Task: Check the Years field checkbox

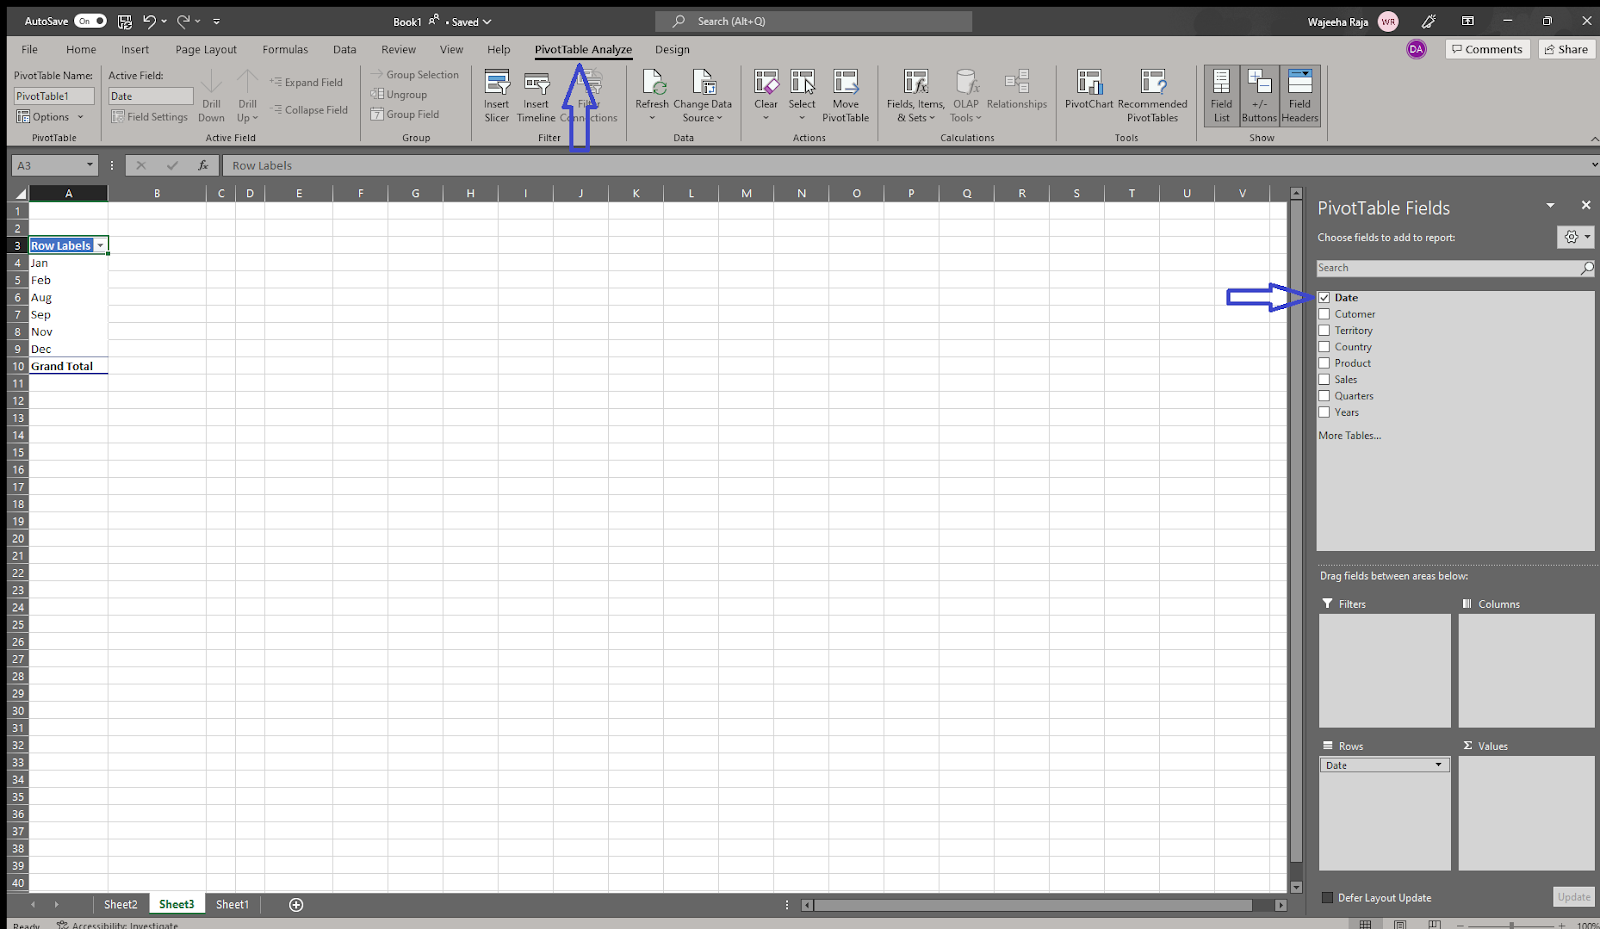Action: pos(1324,412)
